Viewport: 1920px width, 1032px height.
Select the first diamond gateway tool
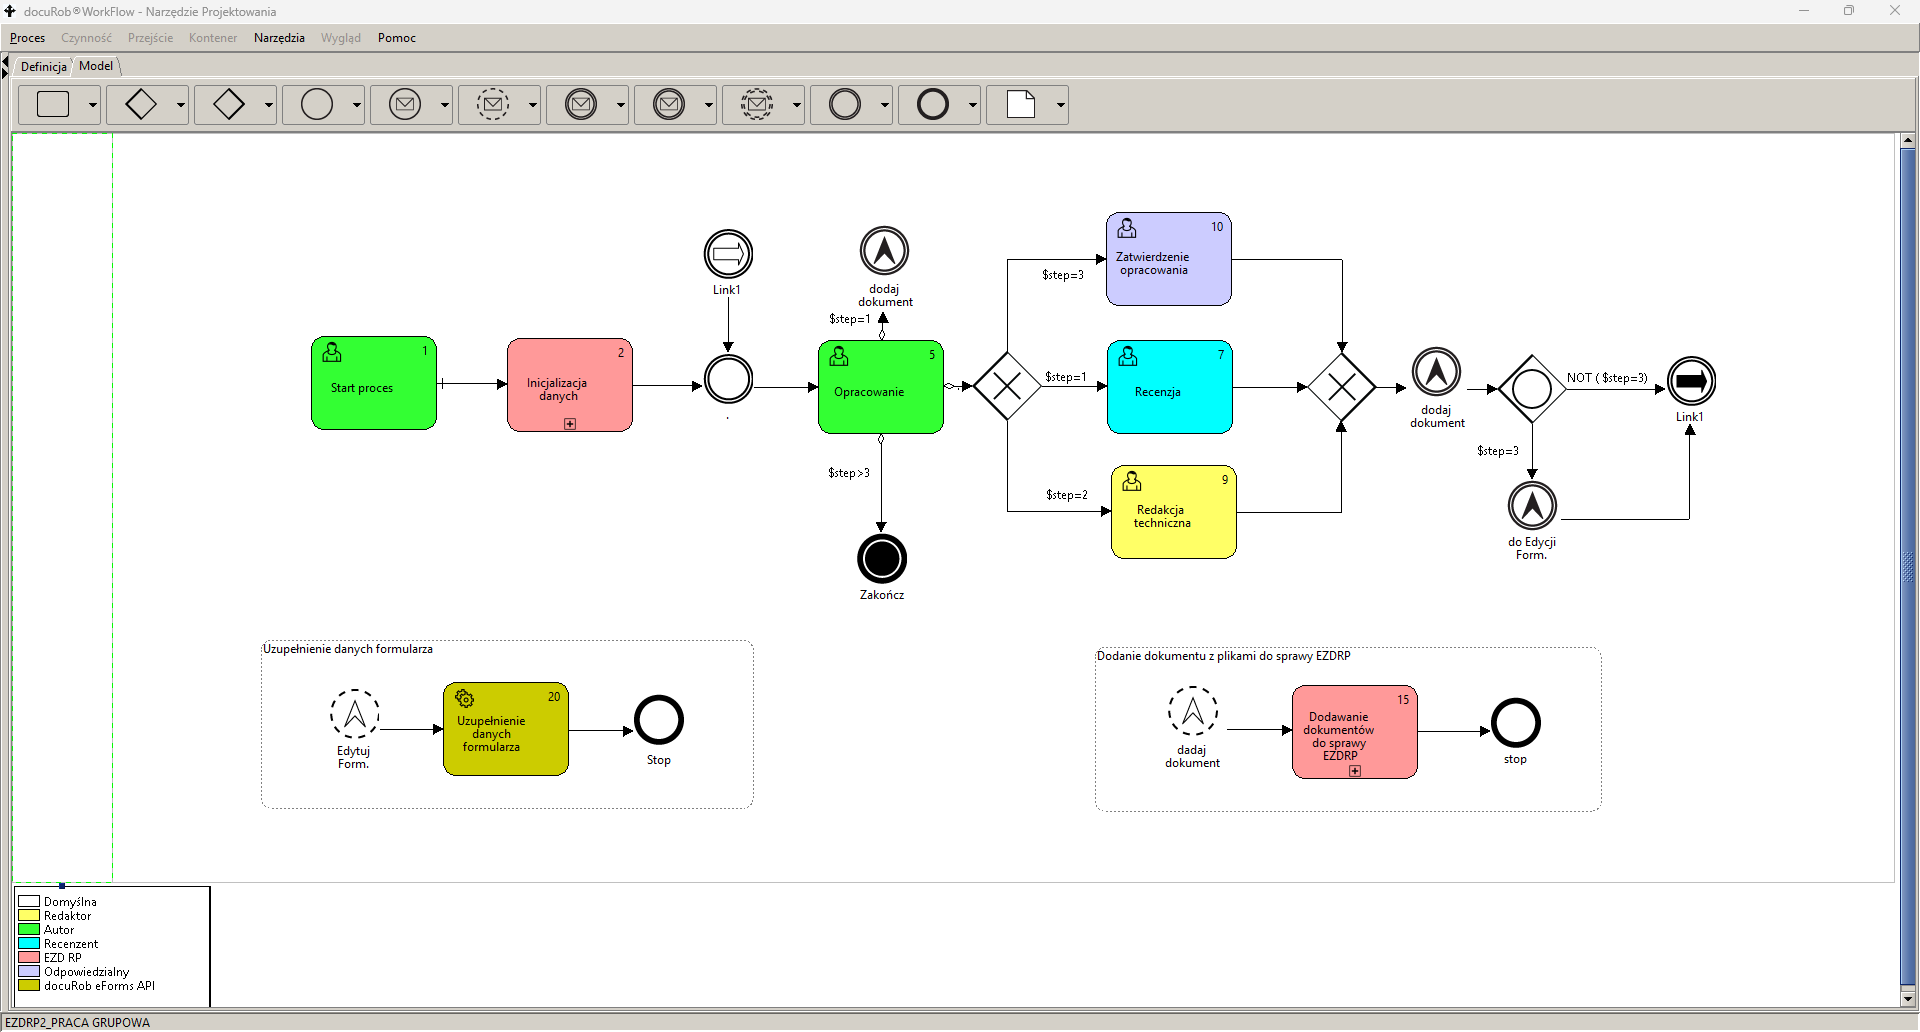(141, 104)
